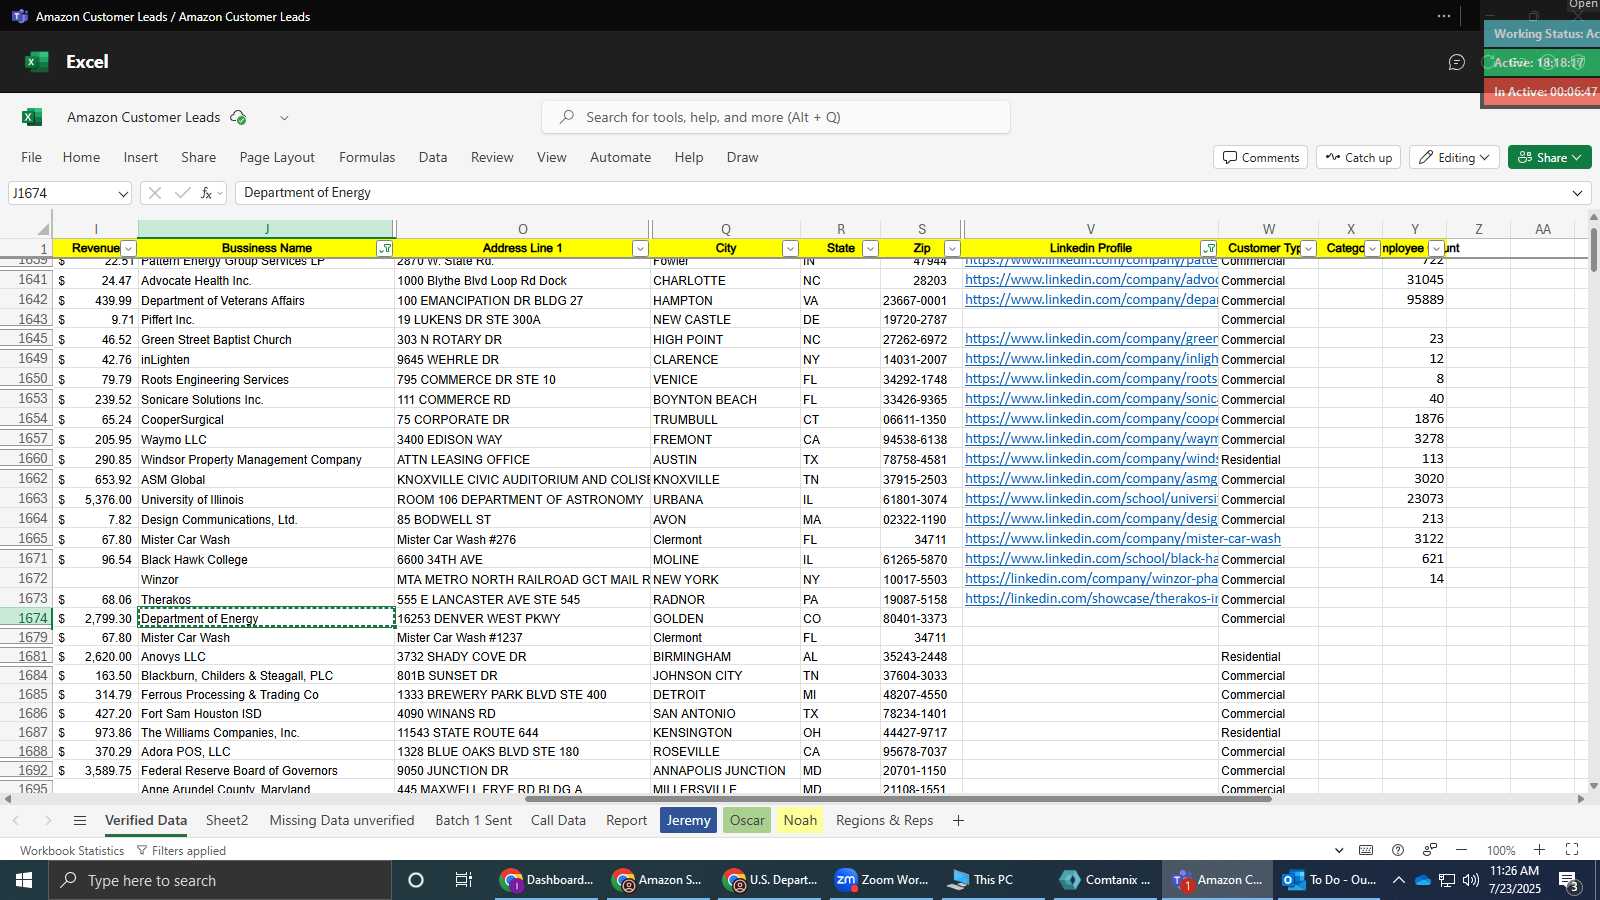Open the Linkedin Profile filter button

[x=1209, y=249]
